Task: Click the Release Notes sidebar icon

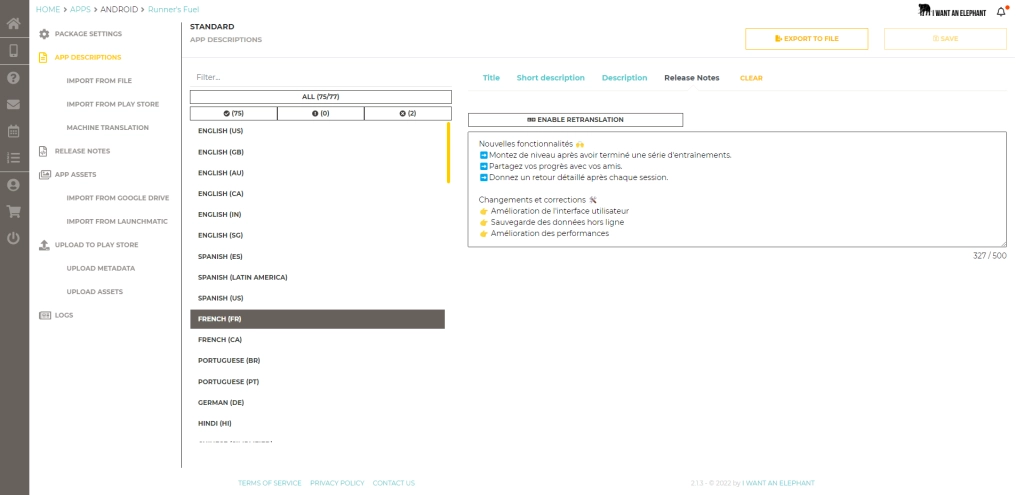Action: (44, 152)
